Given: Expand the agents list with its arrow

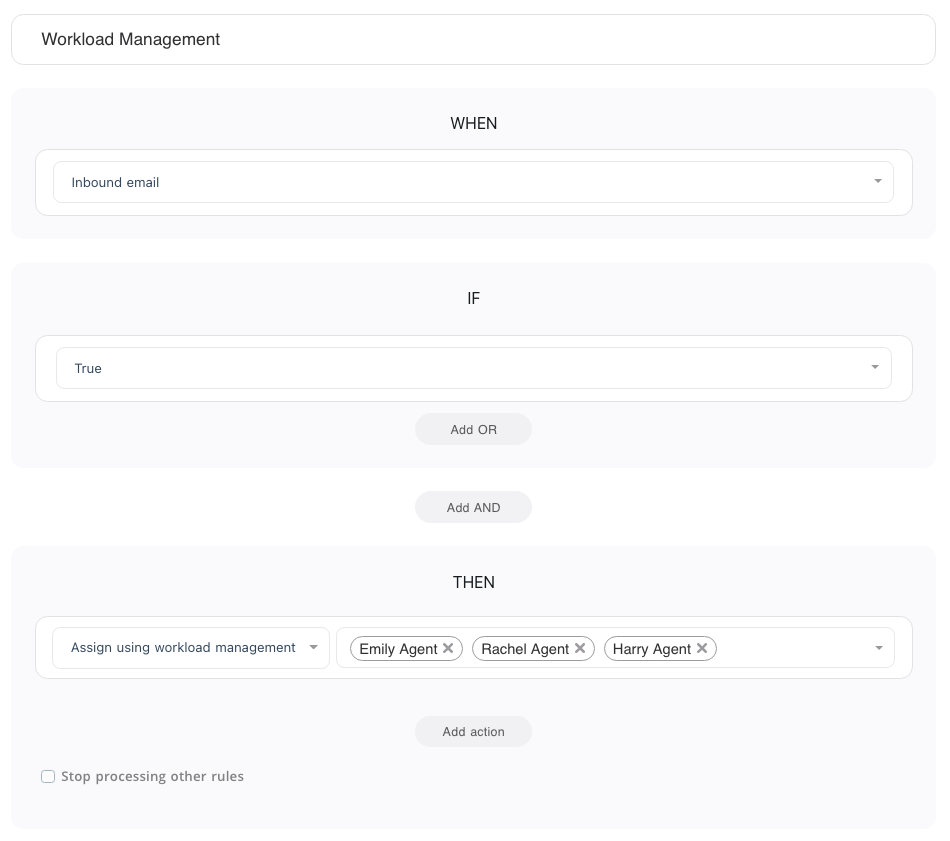Looking at the screenshot, I should tap(879, 648).
